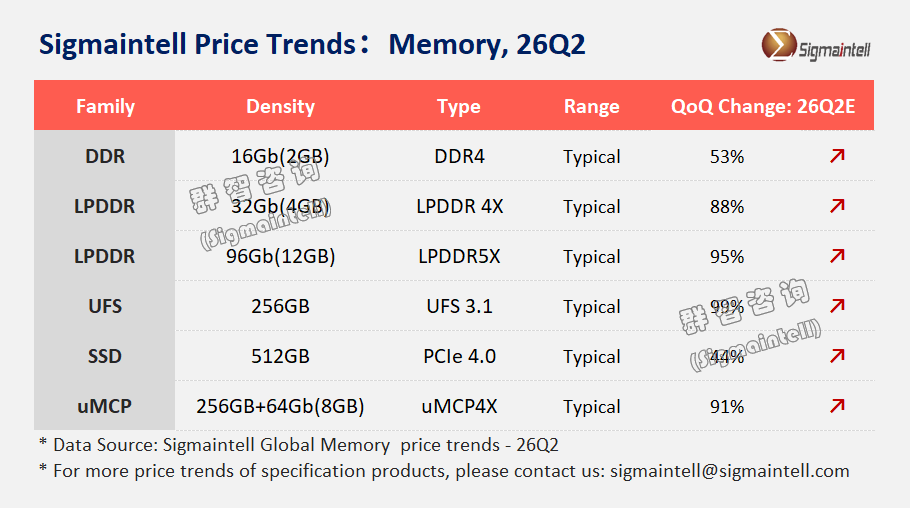Select the 96Gb(12GB) density cell
This screenshot has height=508, width=910.
tap(280, 256)
